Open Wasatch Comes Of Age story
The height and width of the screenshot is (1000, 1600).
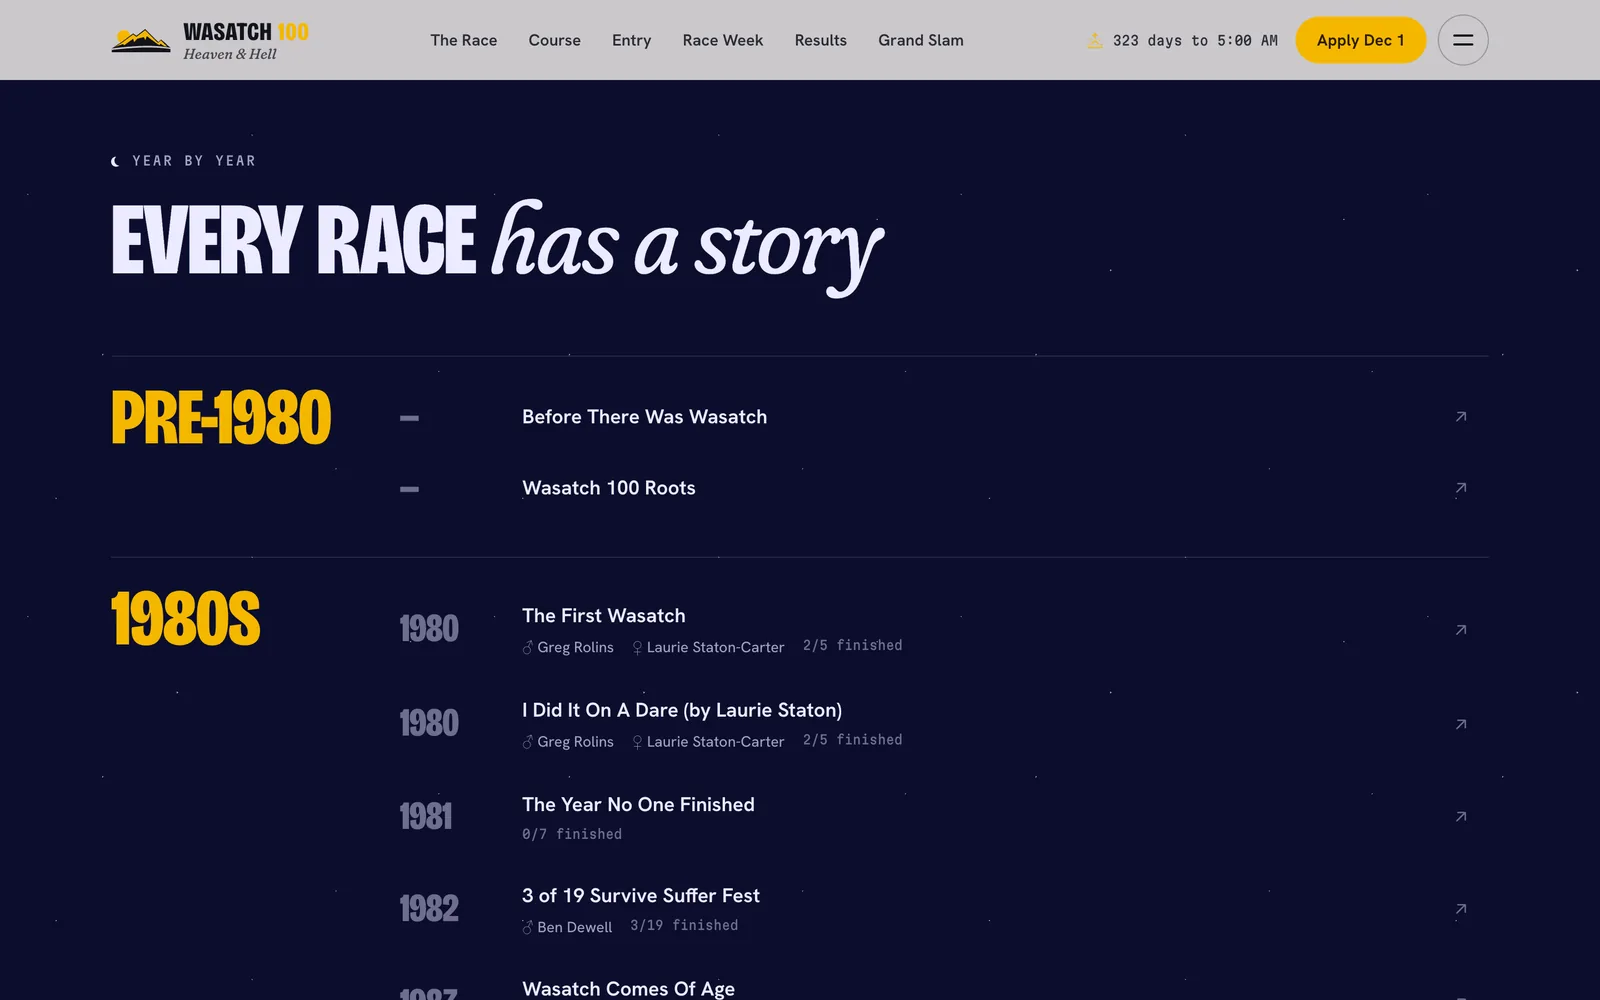click(628, 989)
